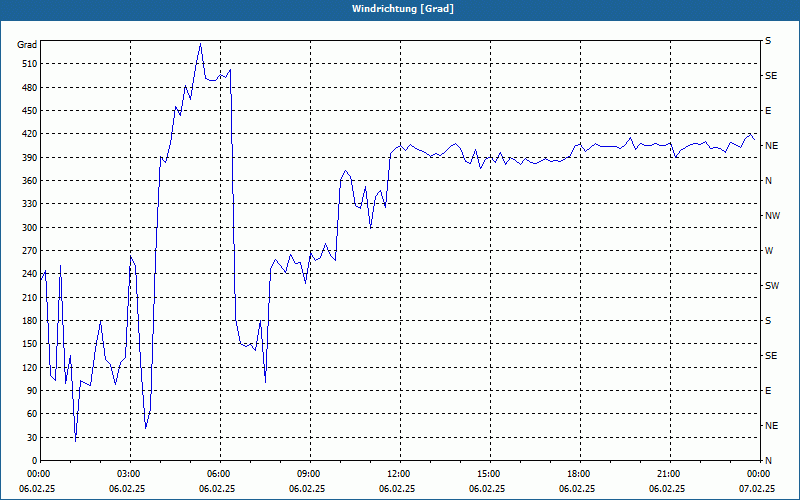Image resolution: width=800 pixels, height=500 pixels.
Task: Click the 60 y-axis tick label
Action: (32, 414)
